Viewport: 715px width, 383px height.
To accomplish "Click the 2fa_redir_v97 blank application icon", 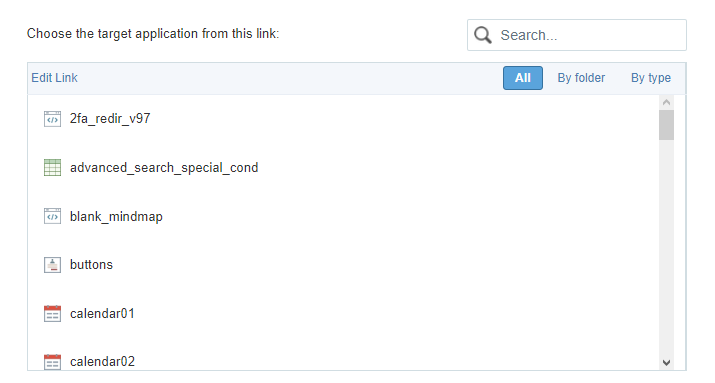I will pyautogui.click(x=52, y=119).
